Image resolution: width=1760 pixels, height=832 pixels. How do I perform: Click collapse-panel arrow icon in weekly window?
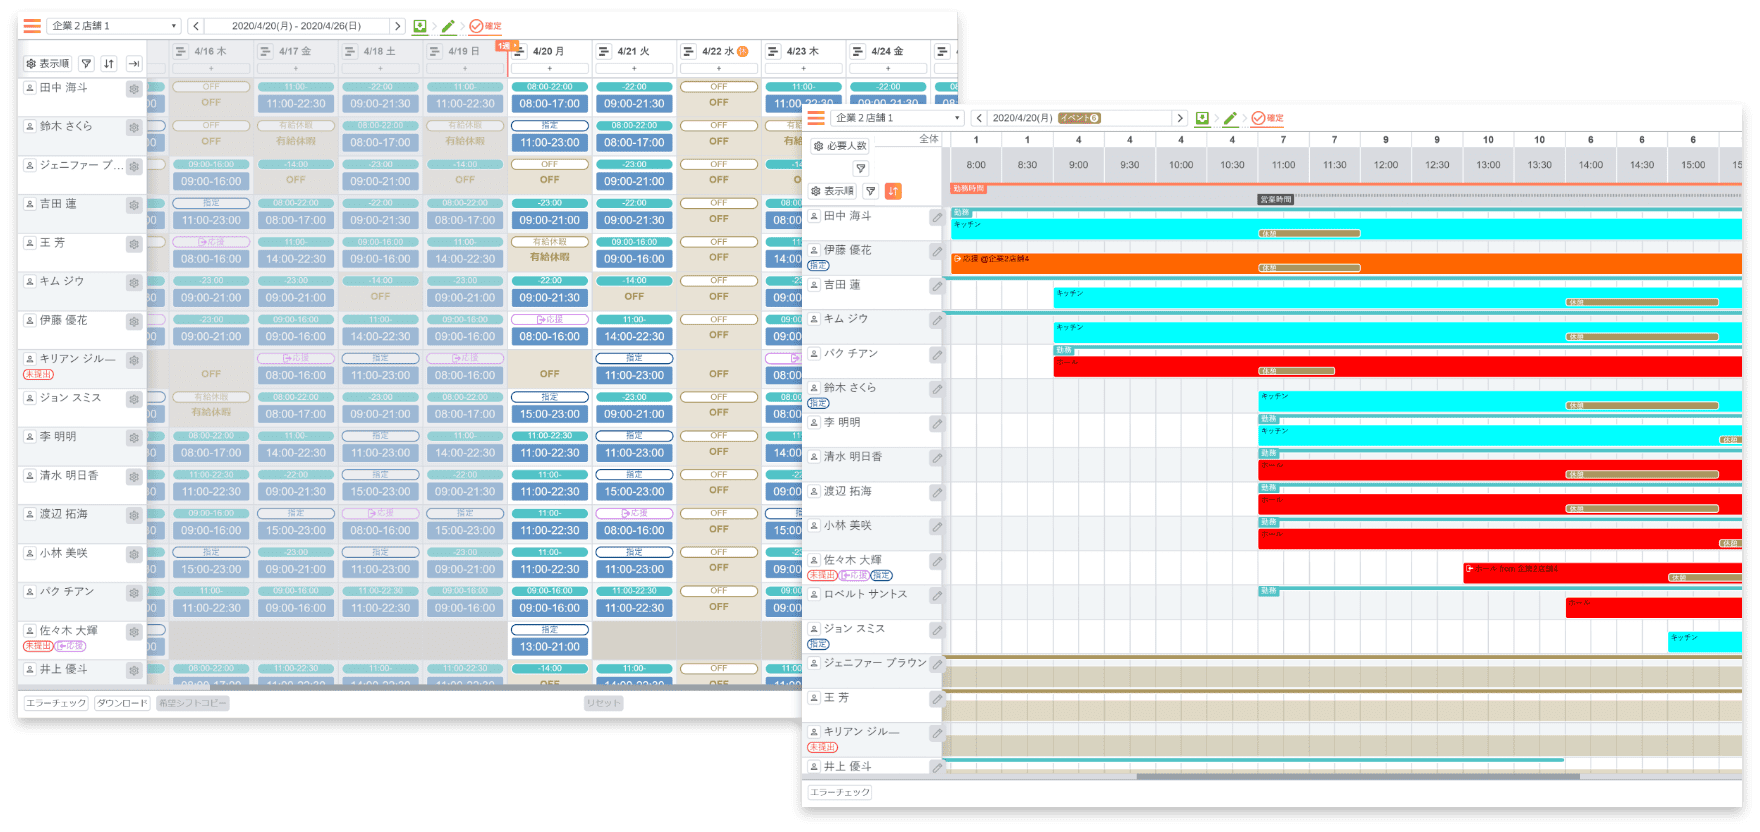tap(134, 64)
